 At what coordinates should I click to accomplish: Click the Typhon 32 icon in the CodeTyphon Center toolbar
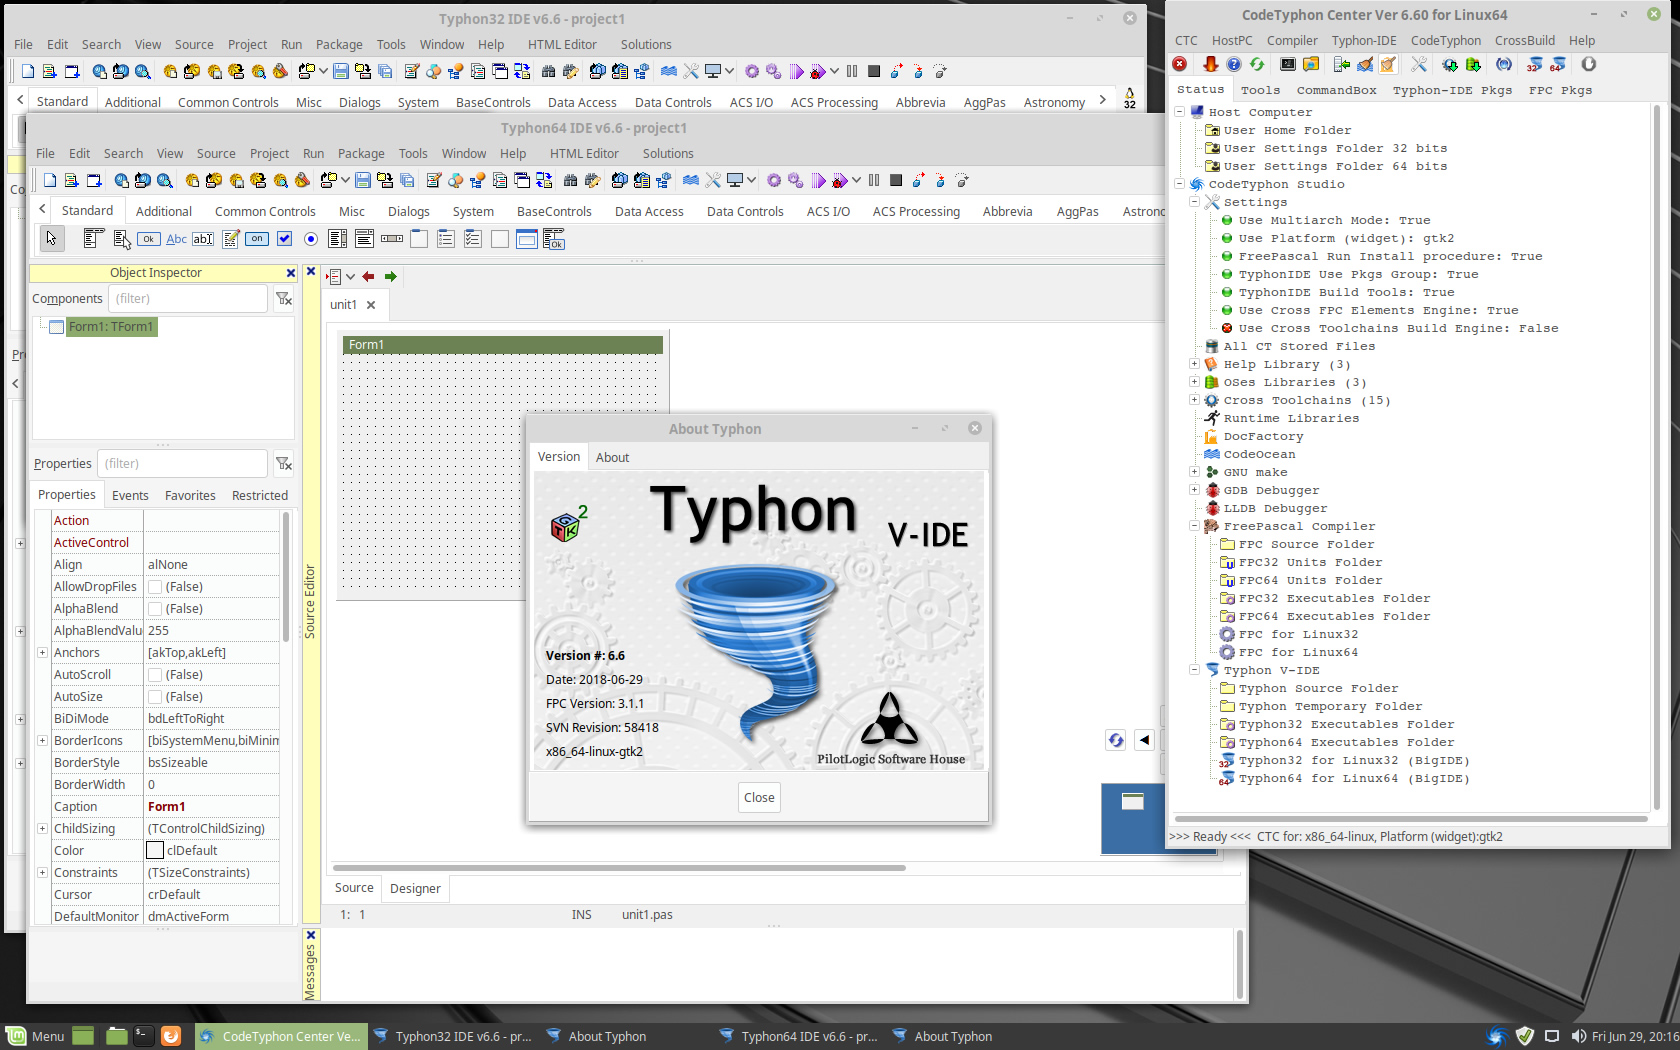(1535, 64)
